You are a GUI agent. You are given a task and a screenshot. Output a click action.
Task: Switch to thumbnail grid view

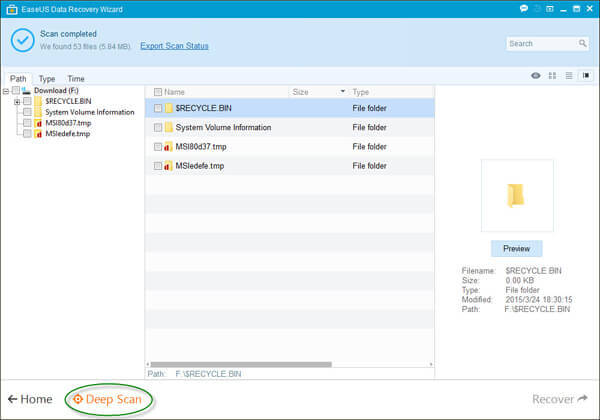tap(552, 76)
